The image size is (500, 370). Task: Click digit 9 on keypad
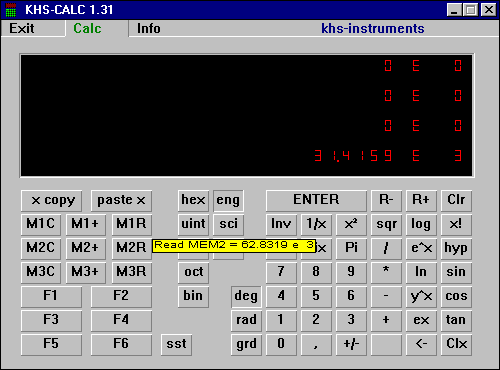click(351, 272)
